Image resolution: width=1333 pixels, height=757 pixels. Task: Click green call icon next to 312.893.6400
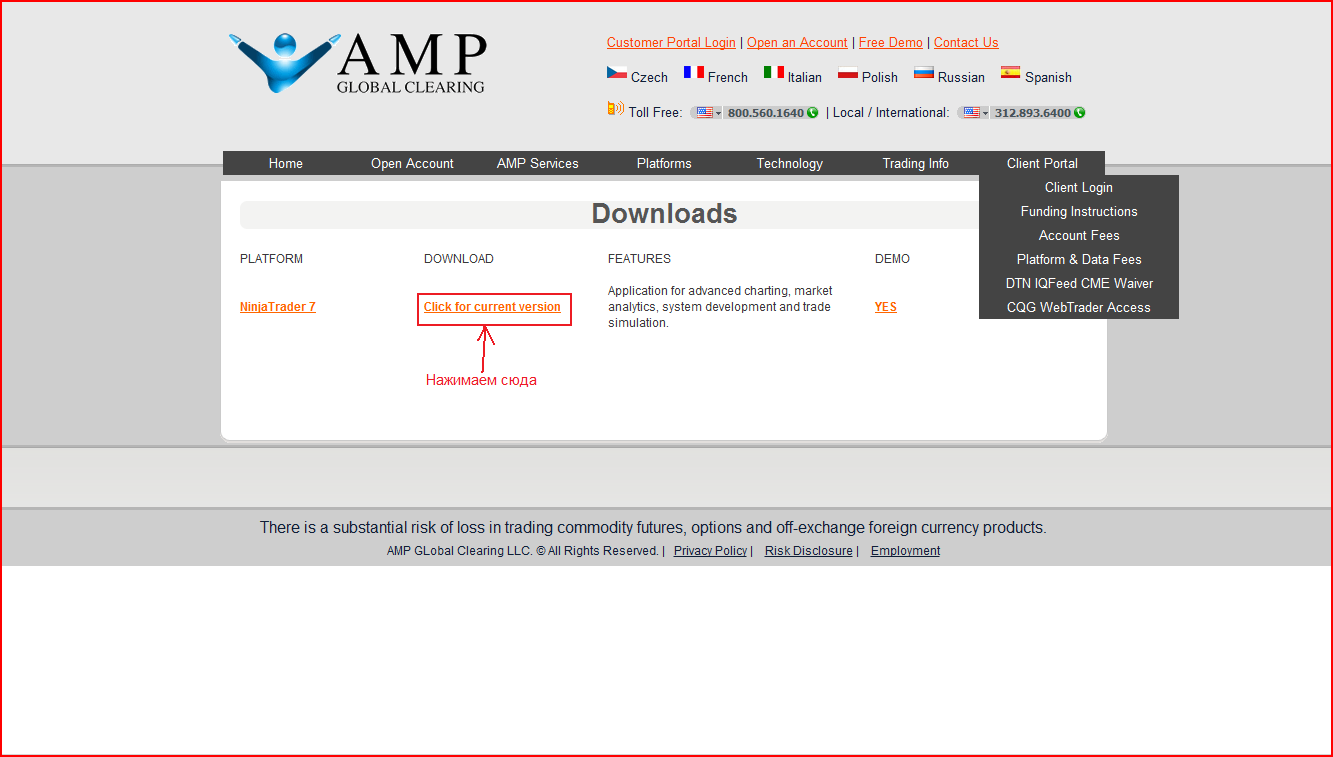(1079, 113)
